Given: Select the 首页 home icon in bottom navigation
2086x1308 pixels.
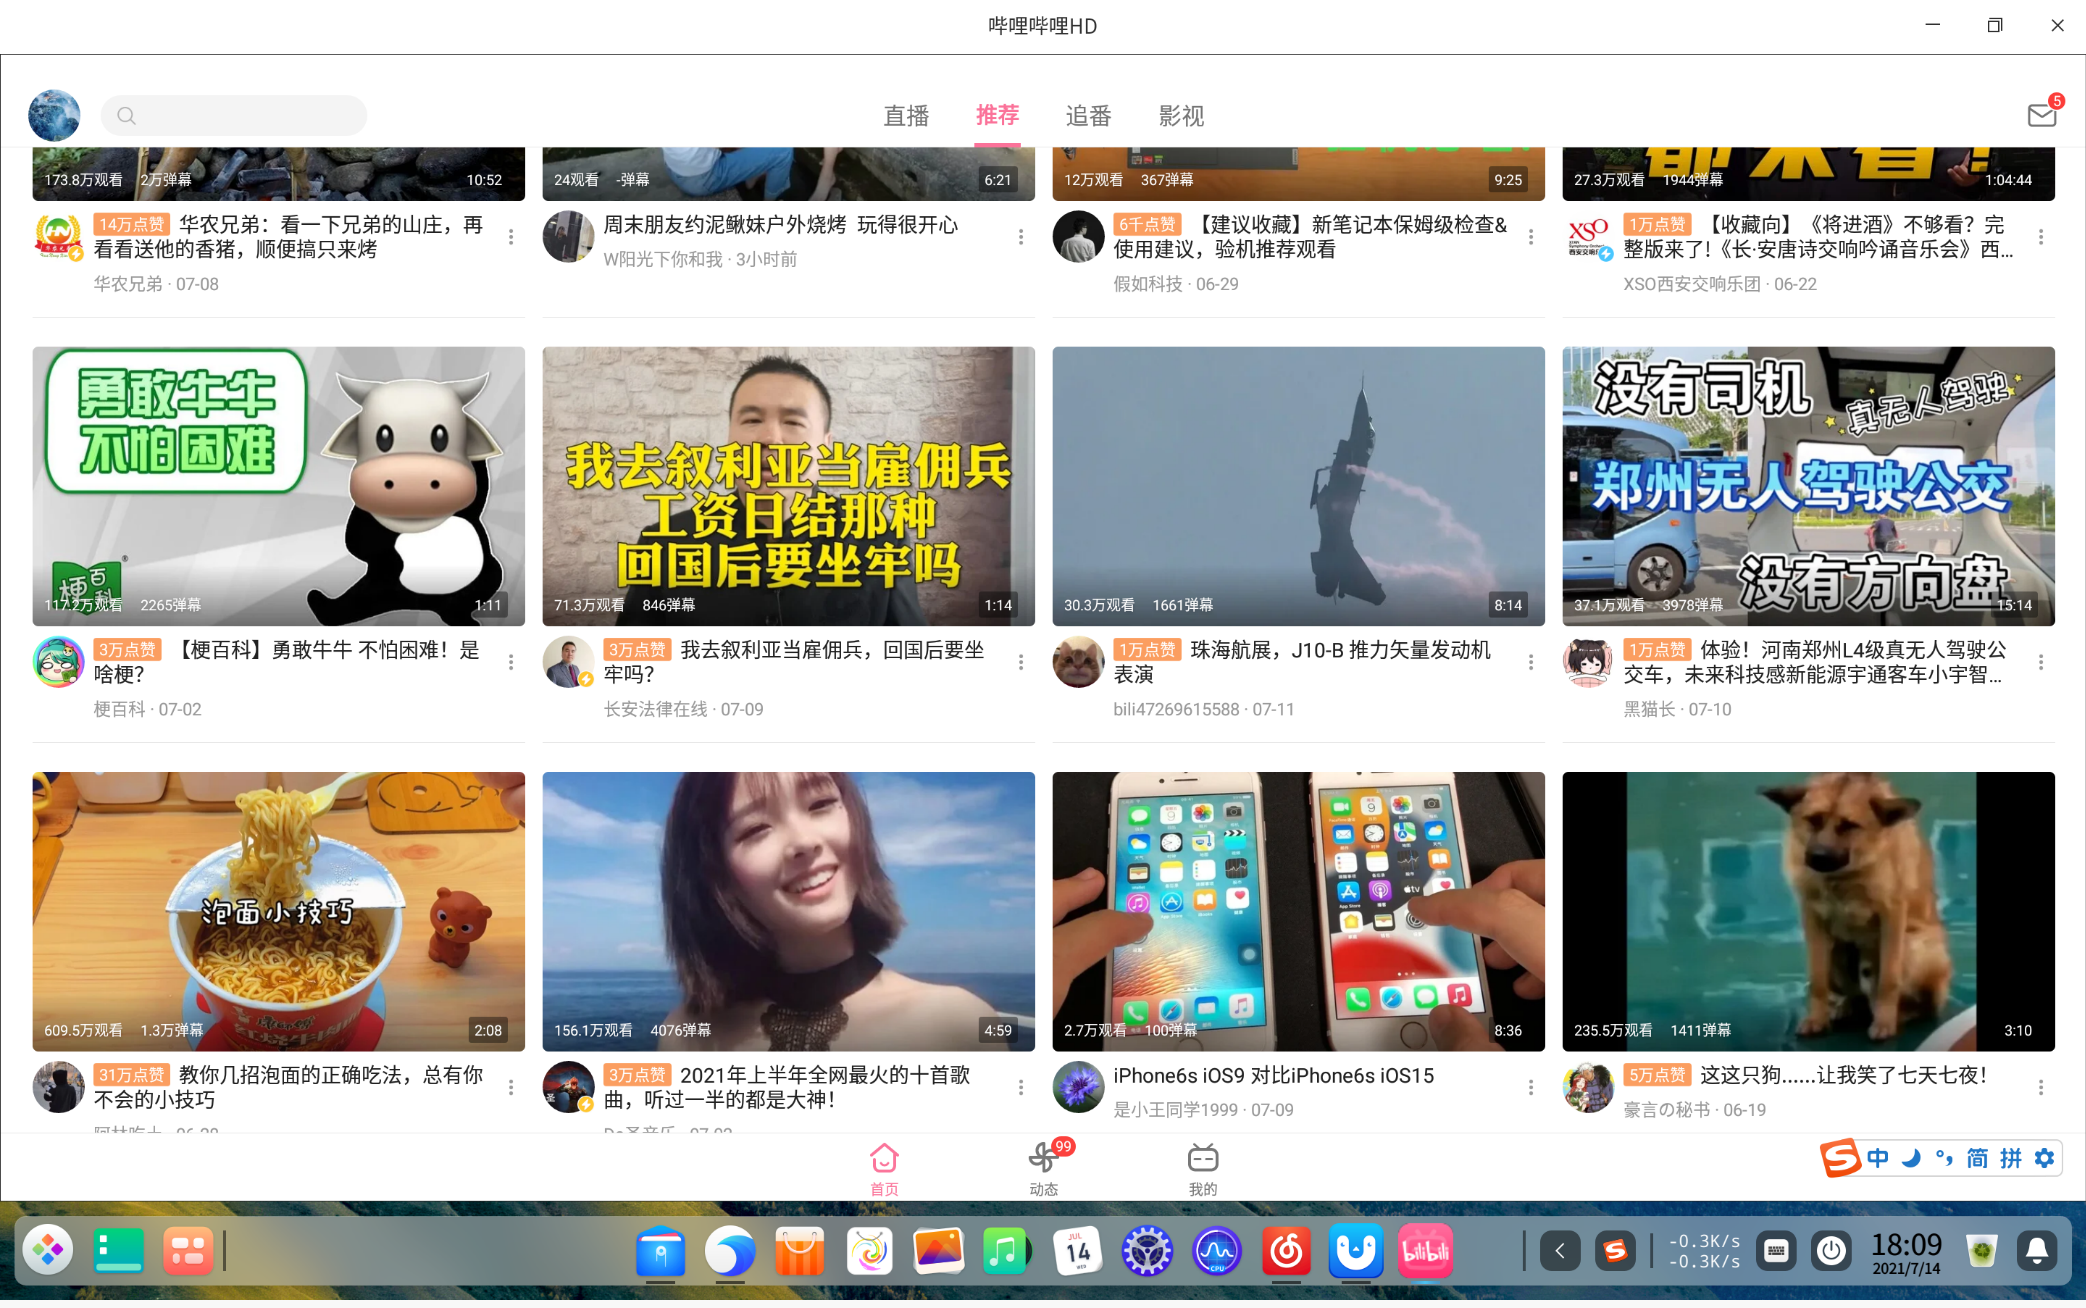Looking at the screenshot, I should click(x=883, y=1157).
